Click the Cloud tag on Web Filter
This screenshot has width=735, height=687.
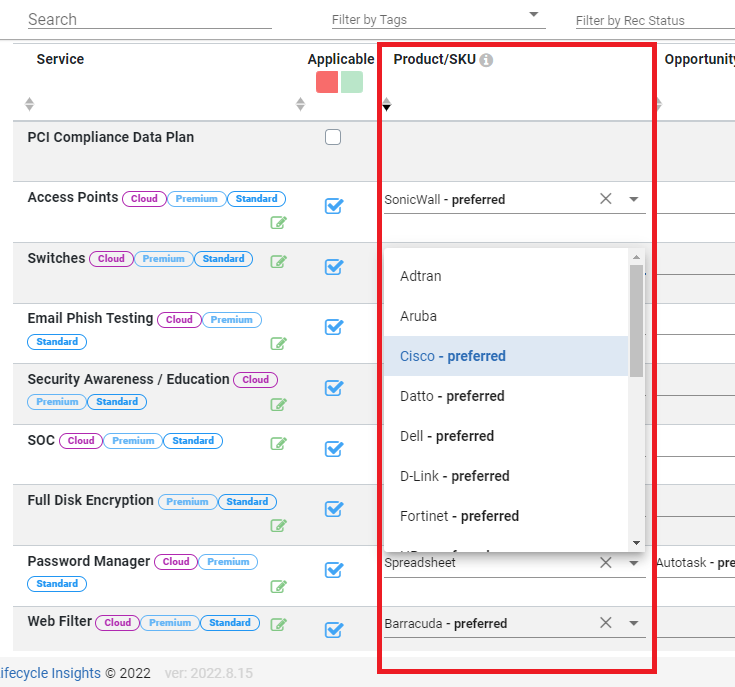(117, 622)
